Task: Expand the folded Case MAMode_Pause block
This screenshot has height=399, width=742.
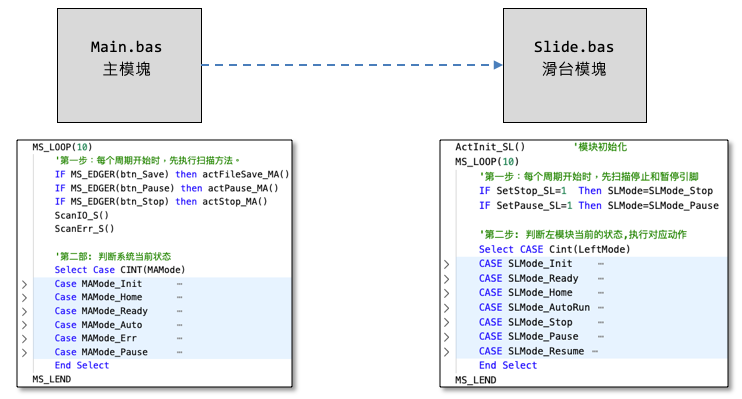Action: (x=25, y=353)
